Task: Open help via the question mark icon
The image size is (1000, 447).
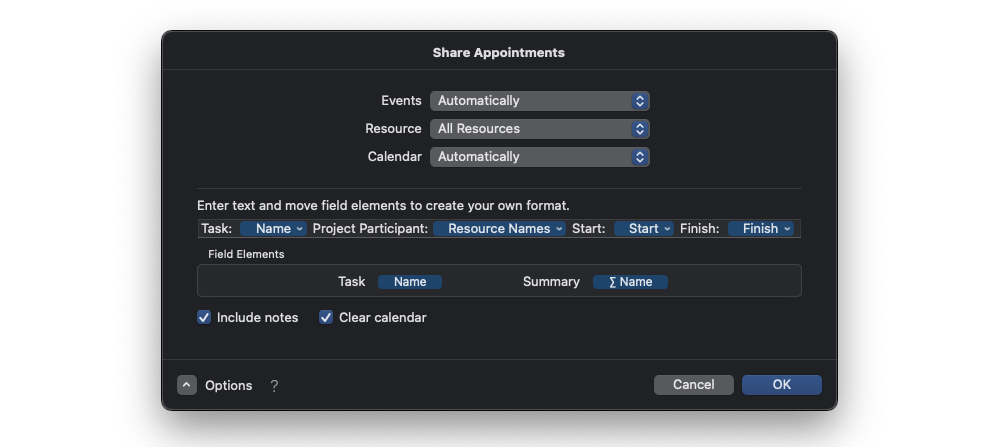Action: [x=274, y=386]
